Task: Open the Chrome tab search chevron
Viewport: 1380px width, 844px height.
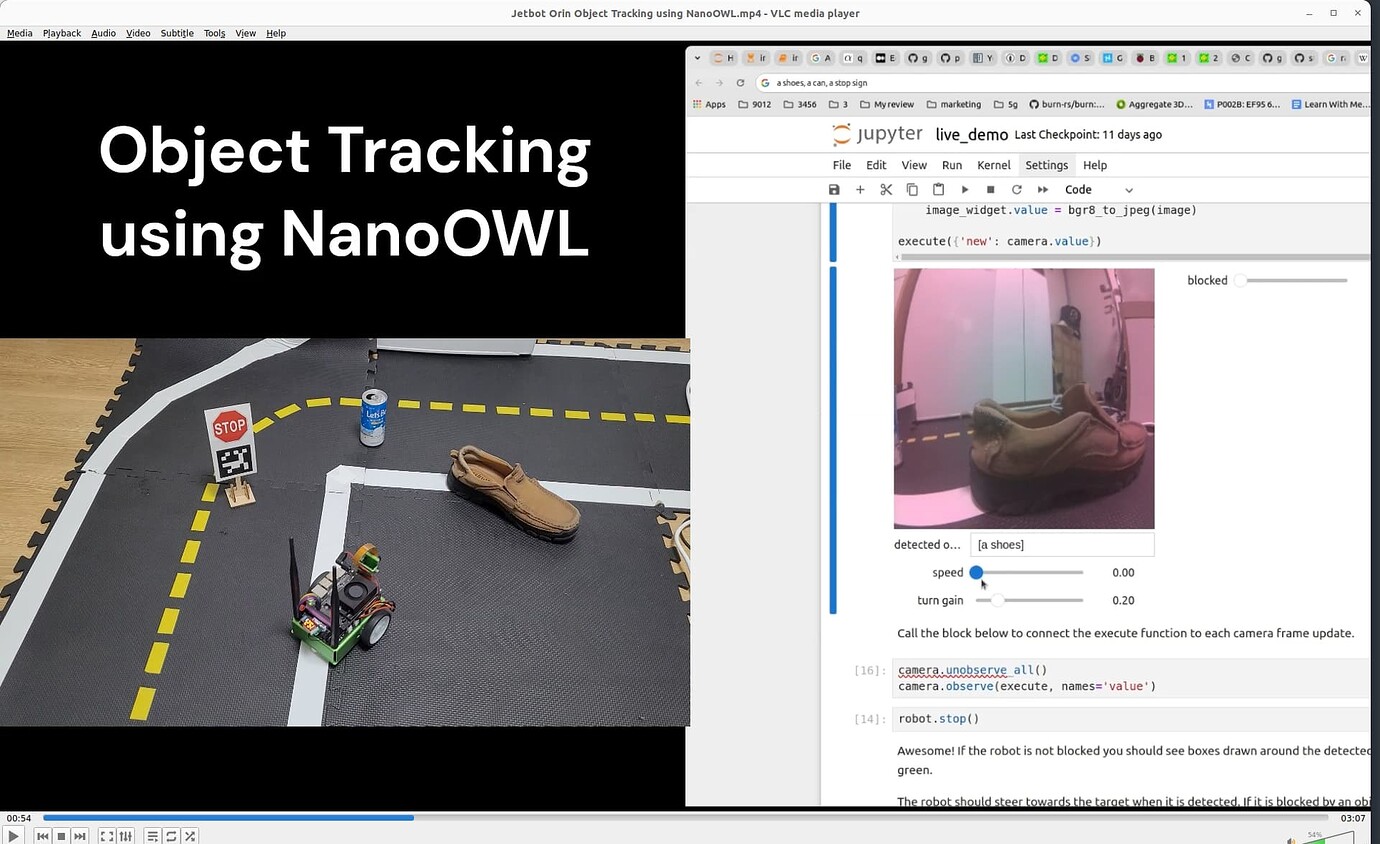Action: [697, 58]
